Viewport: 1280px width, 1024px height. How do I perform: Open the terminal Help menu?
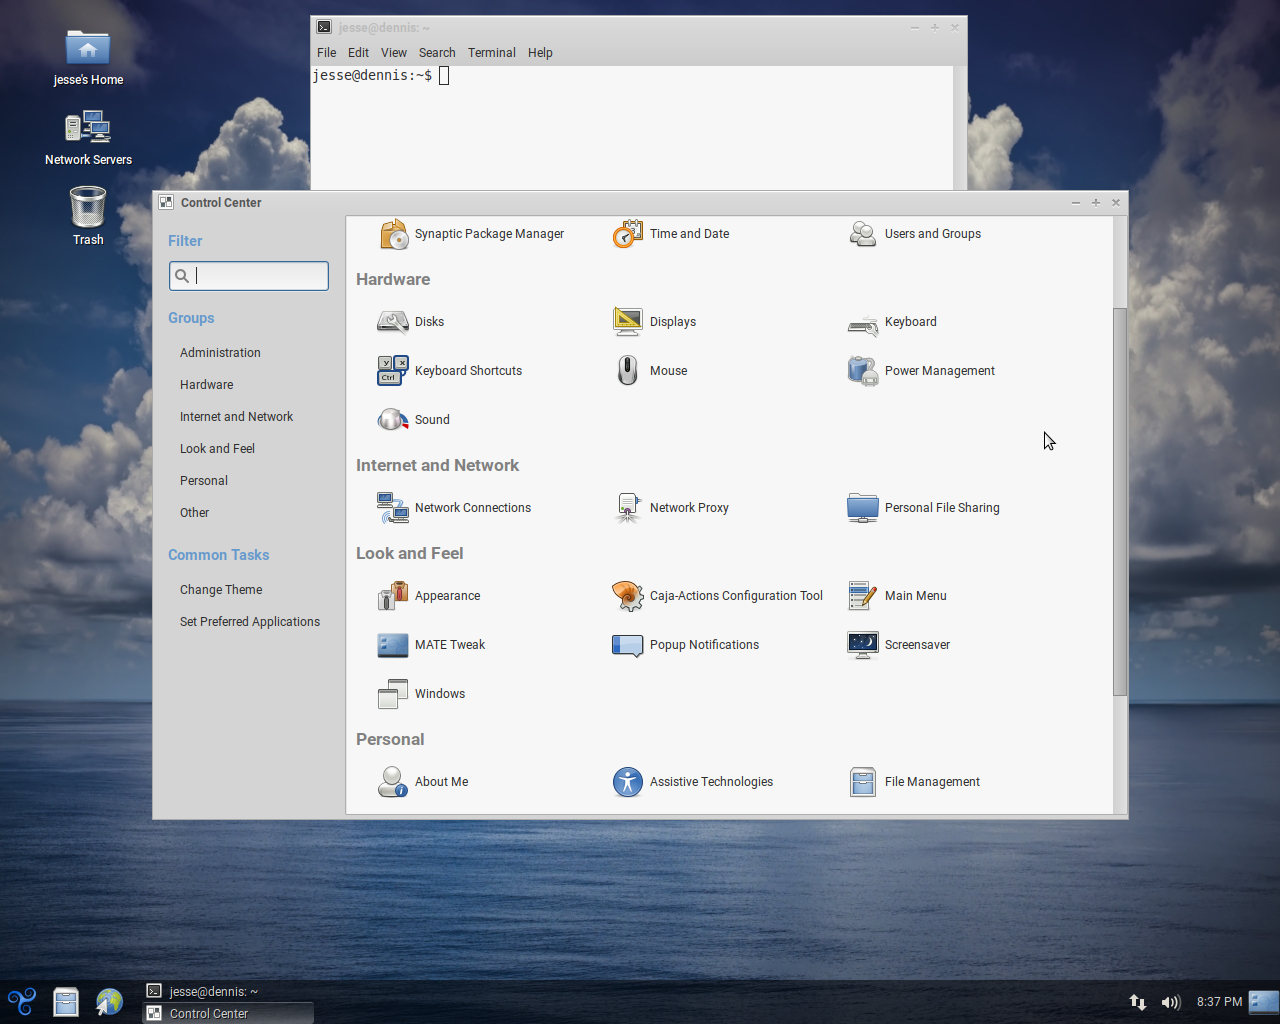540,53
